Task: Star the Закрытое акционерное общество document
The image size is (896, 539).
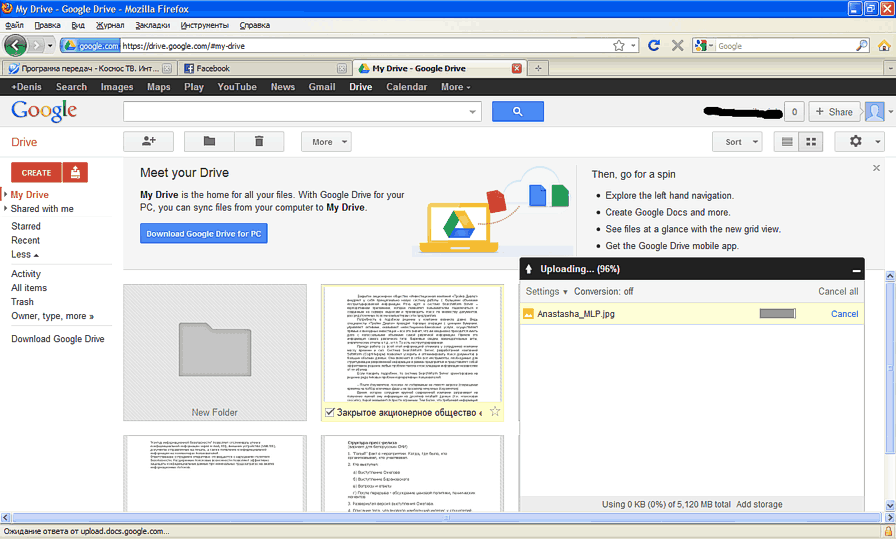Action: 495,412
